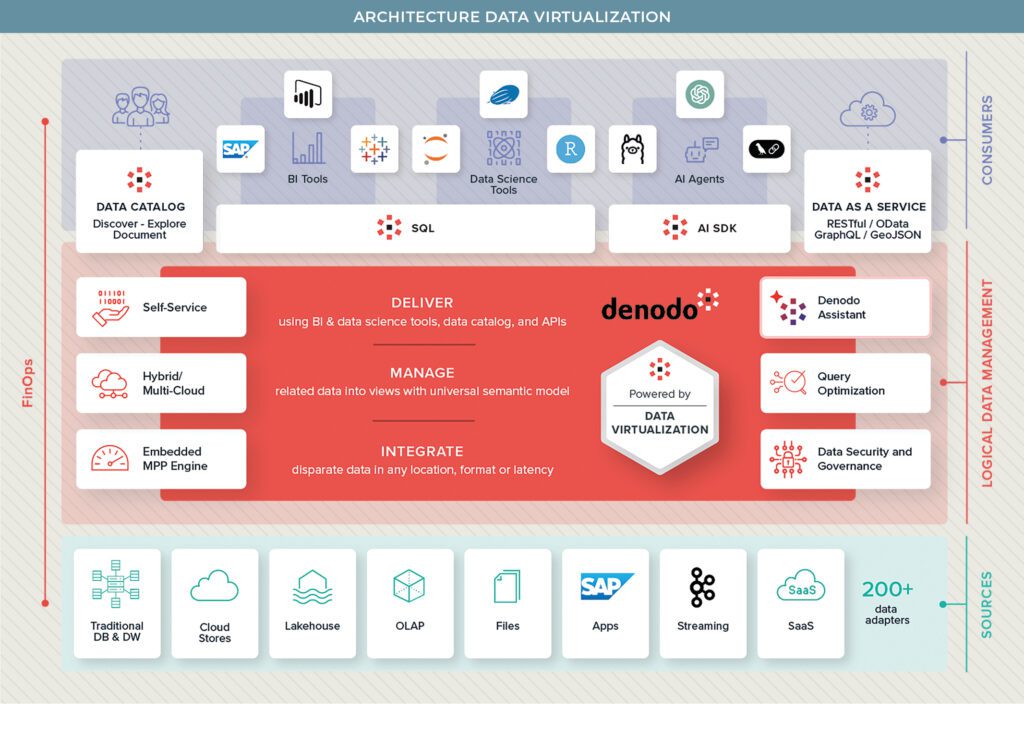1024x734 pixels.
Task: Click the Self-Service hand binary icon
Action: [x=110, y=308]
